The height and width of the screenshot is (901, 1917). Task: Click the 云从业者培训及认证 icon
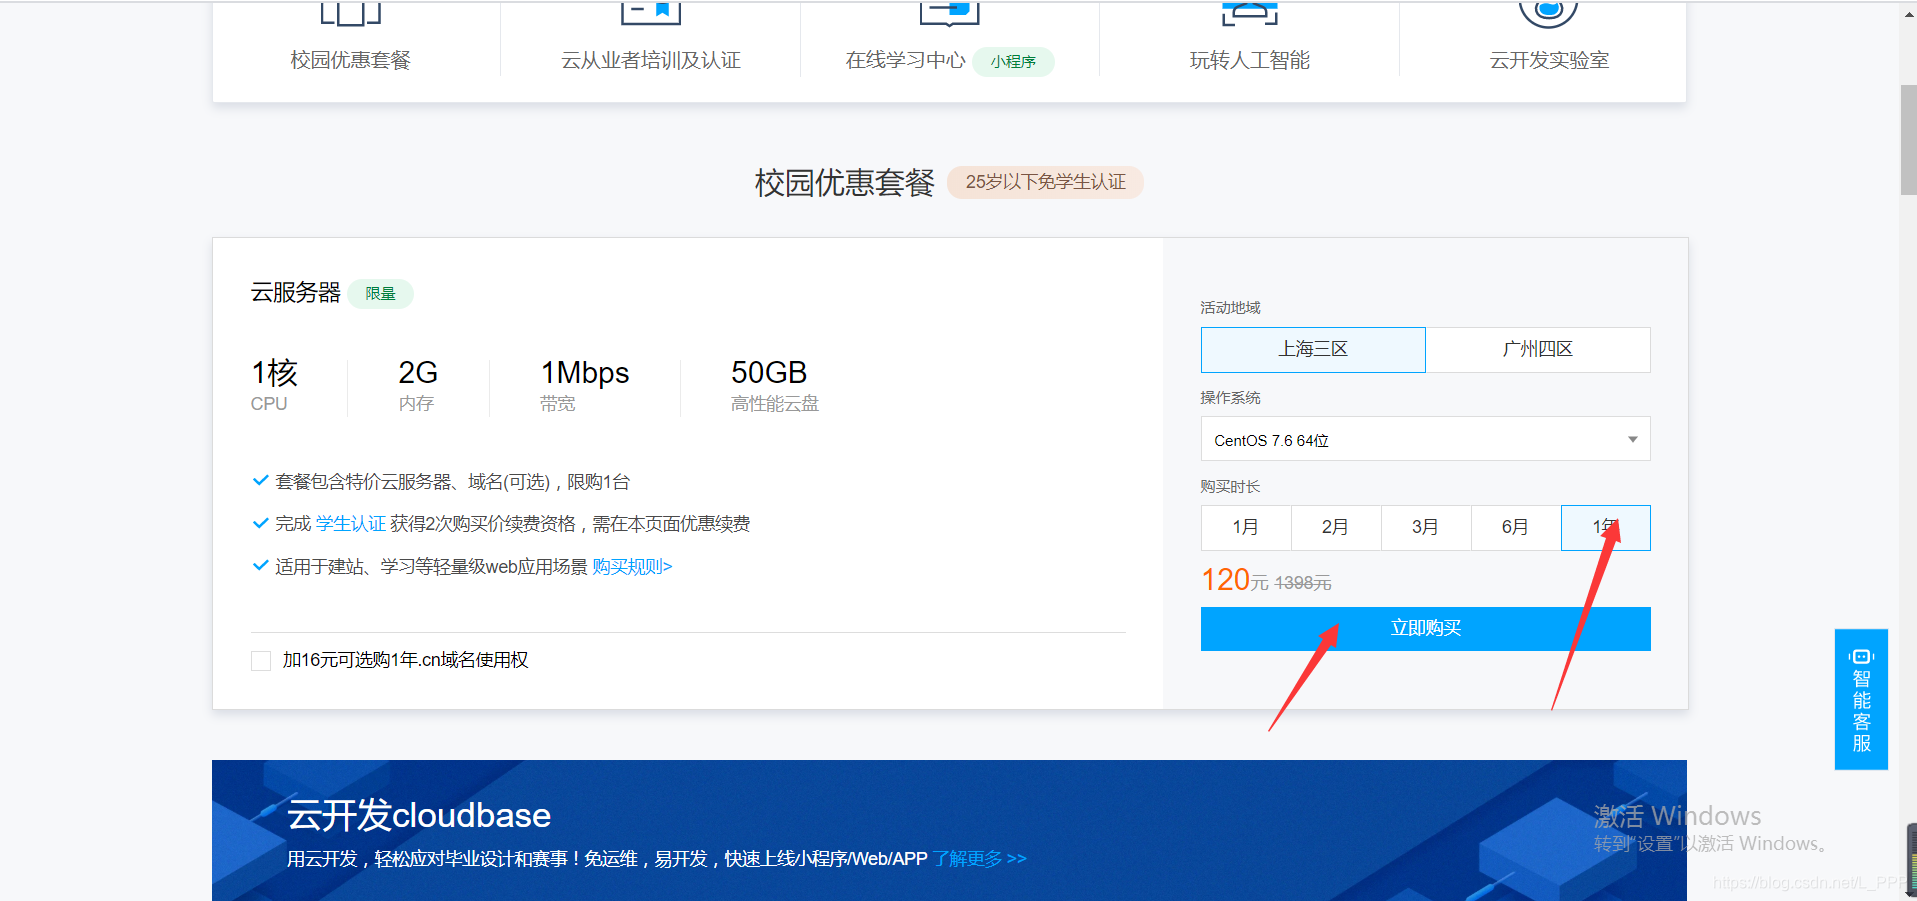650,12
